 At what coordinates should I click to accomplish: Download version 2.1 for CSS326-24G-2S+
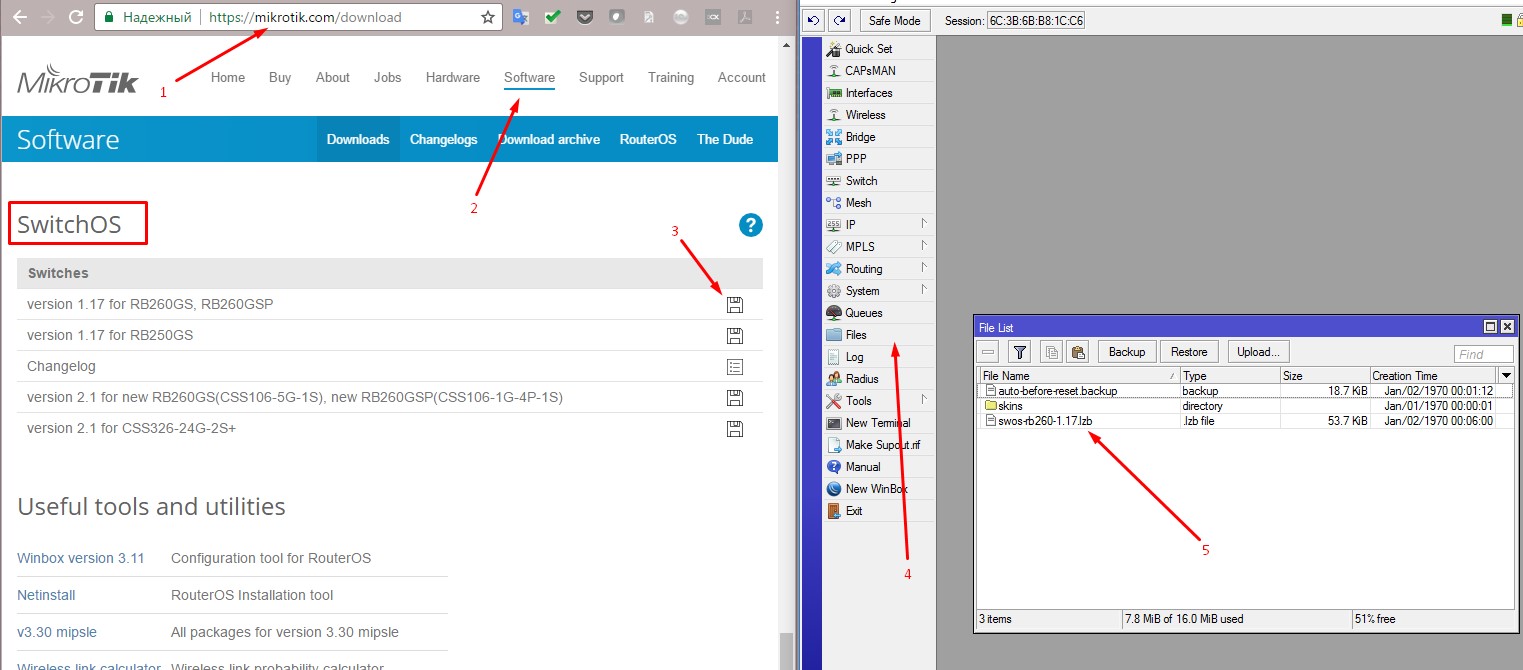click(735, 429)
